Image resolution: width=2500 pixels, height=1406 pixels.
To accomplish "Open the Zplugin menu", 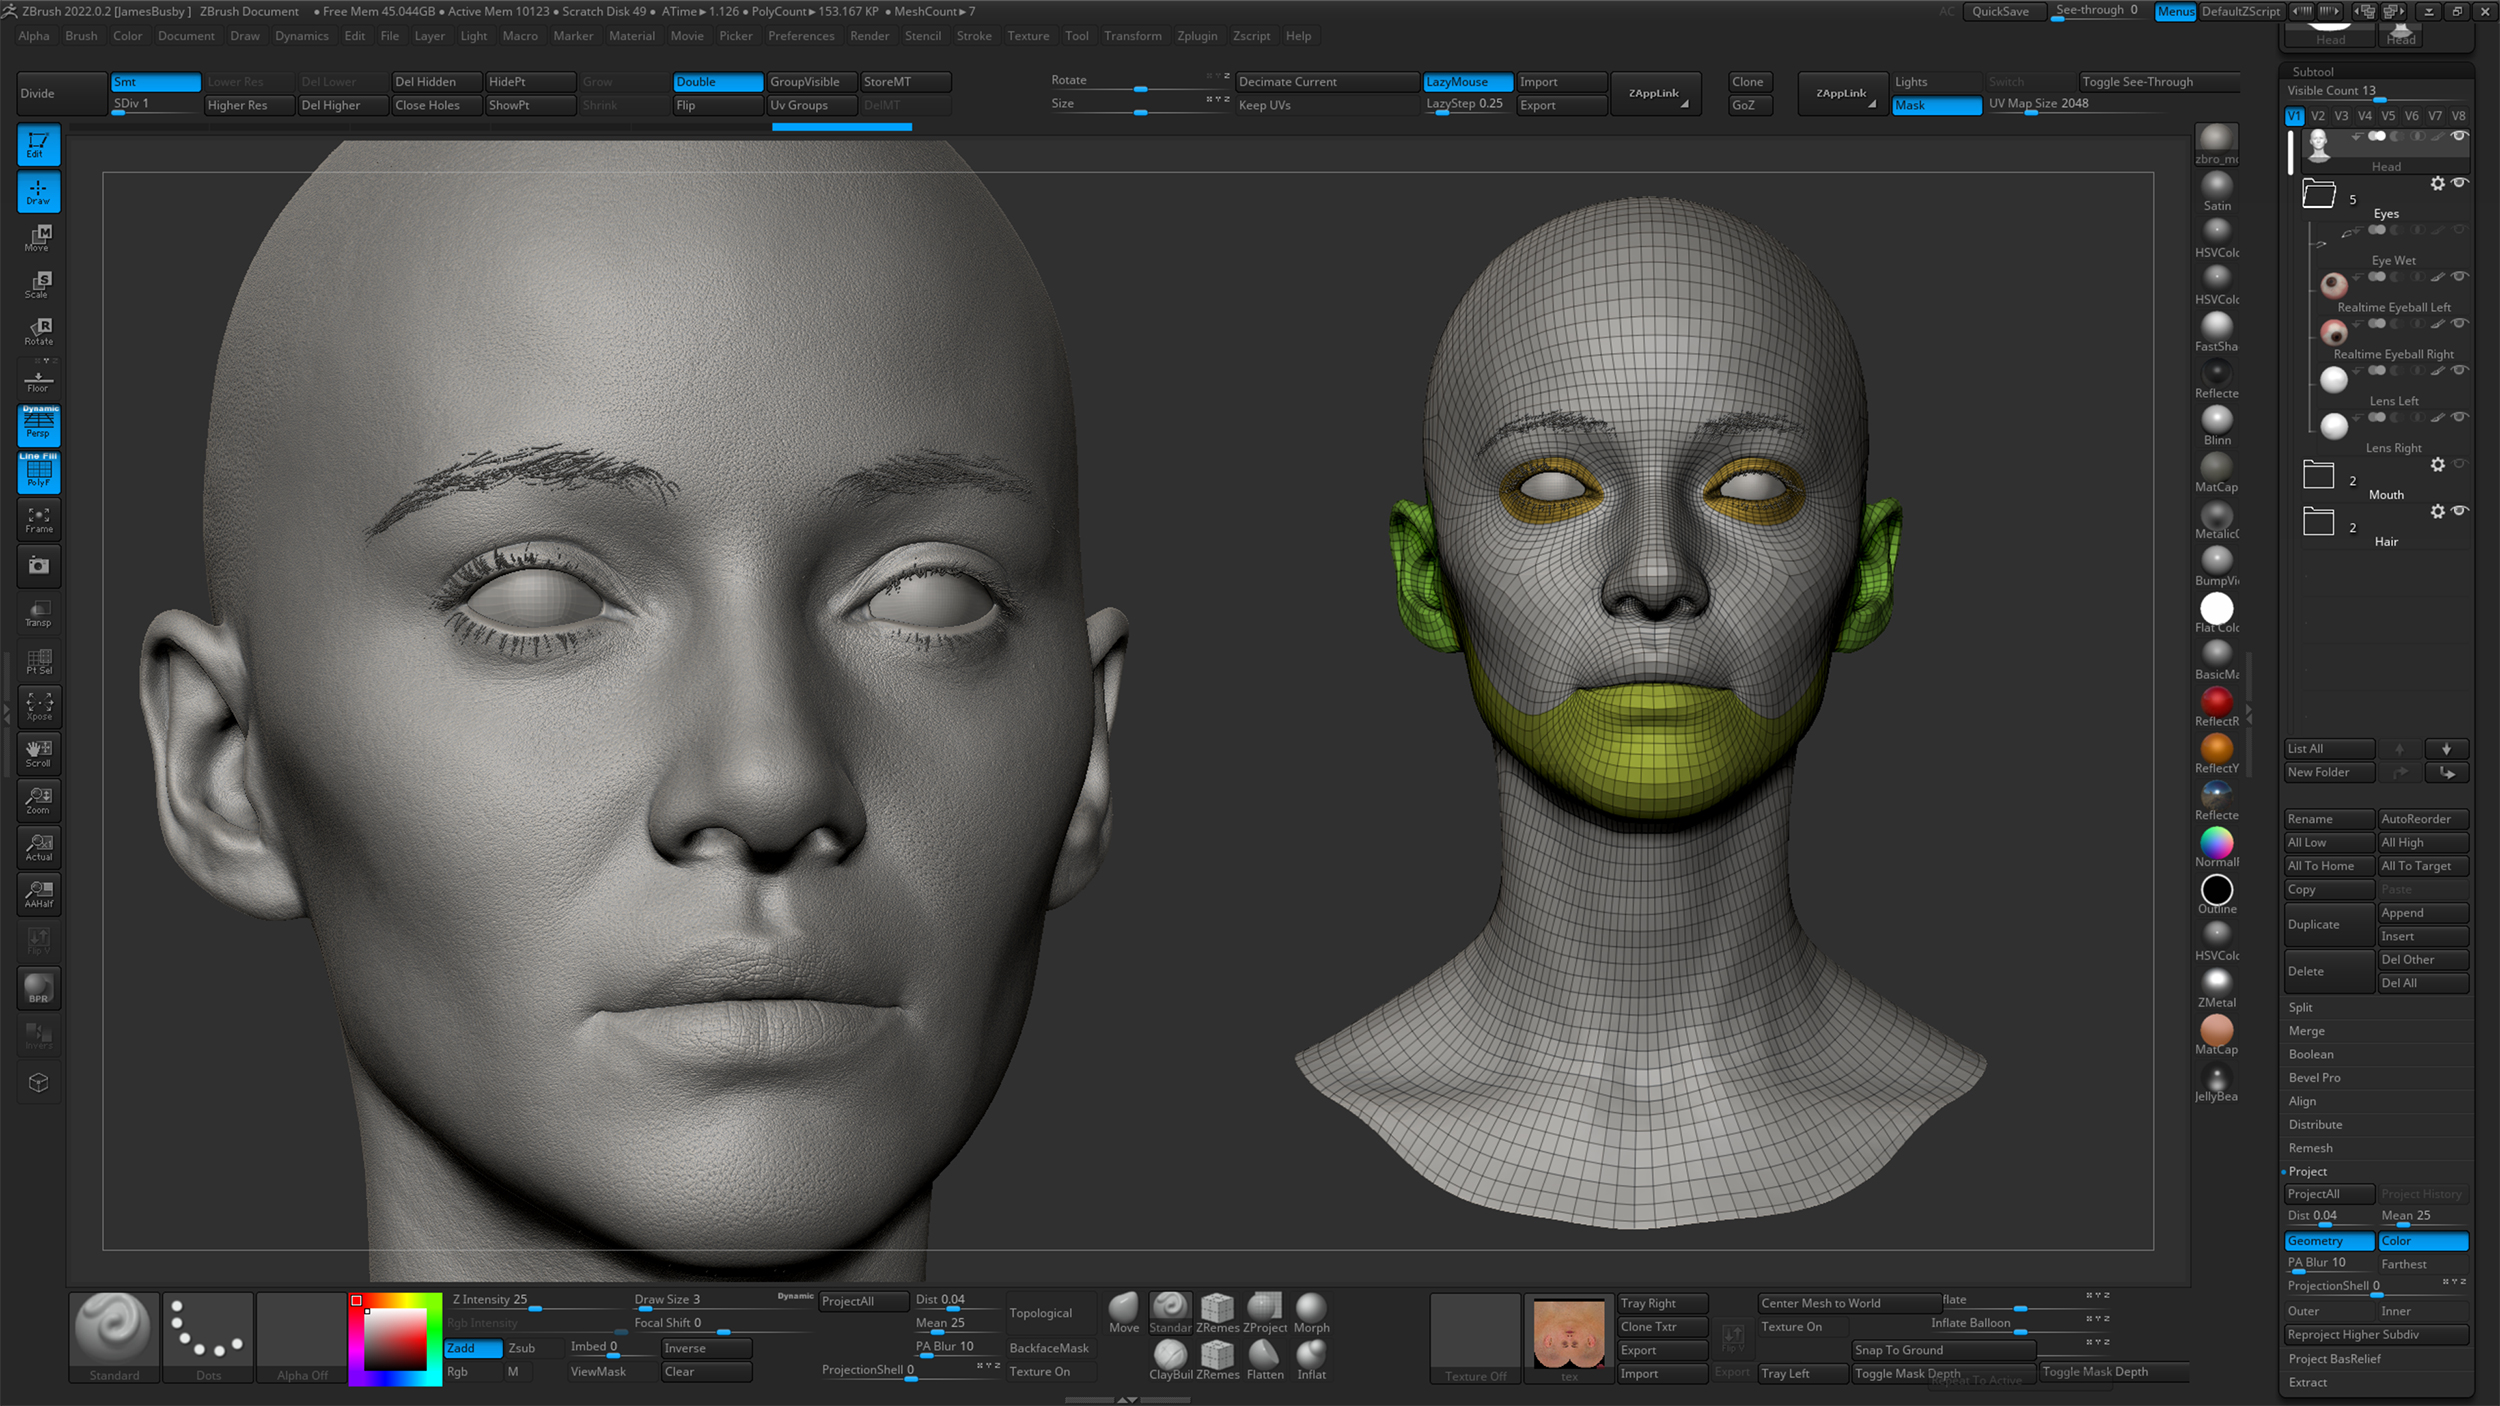I will 1196,36.
